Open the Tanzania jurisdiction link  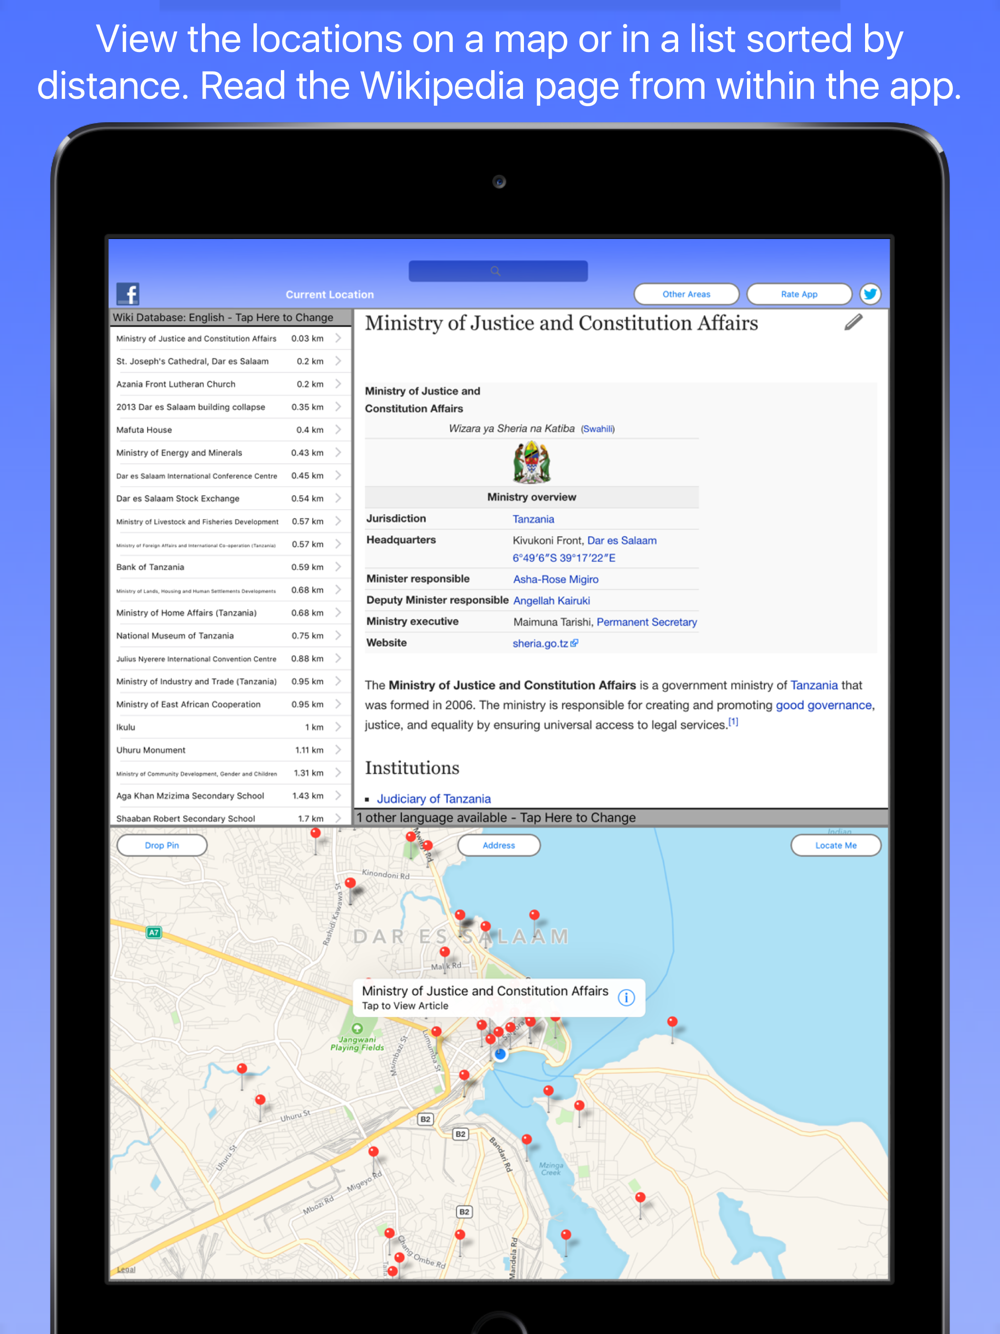pyautogui.click(x=533, y=519)
